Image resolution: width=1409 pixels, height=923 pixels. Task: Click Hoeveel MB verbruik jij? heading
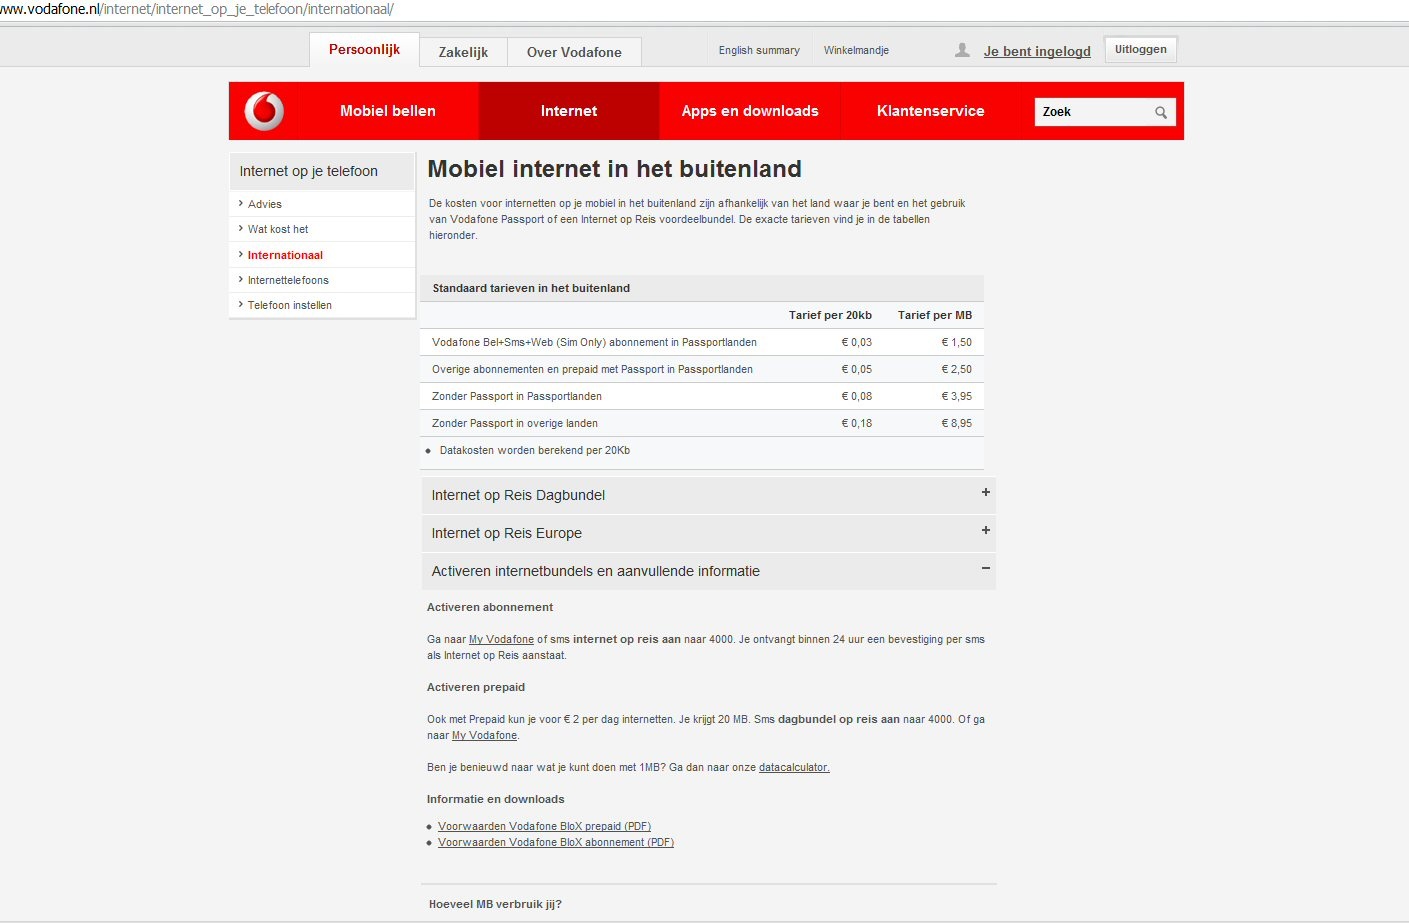[495, 904]
